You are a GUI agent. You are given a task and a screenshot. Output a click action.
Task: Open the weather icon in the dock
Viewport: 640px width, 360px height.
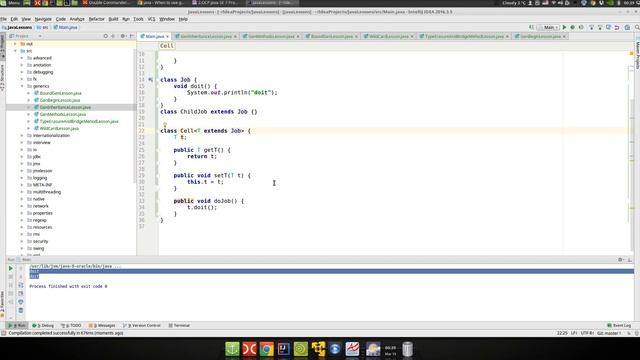[373, 349]
